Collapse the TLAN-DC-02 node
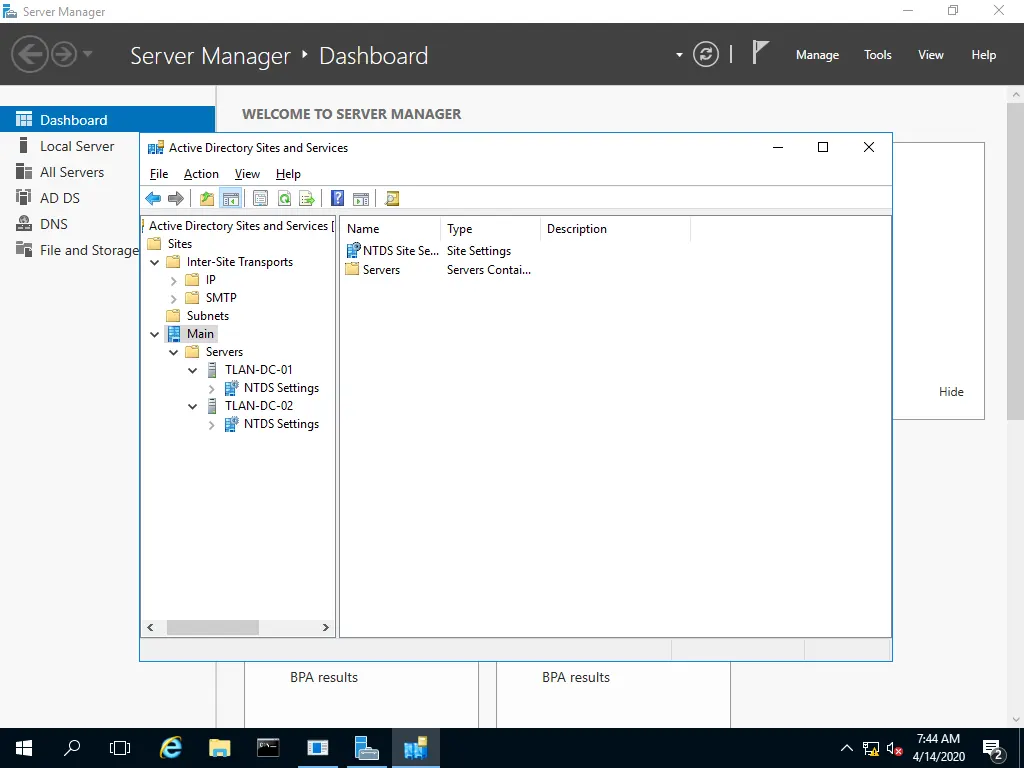Screen dimensions: 1024x768 click(193, 406)
